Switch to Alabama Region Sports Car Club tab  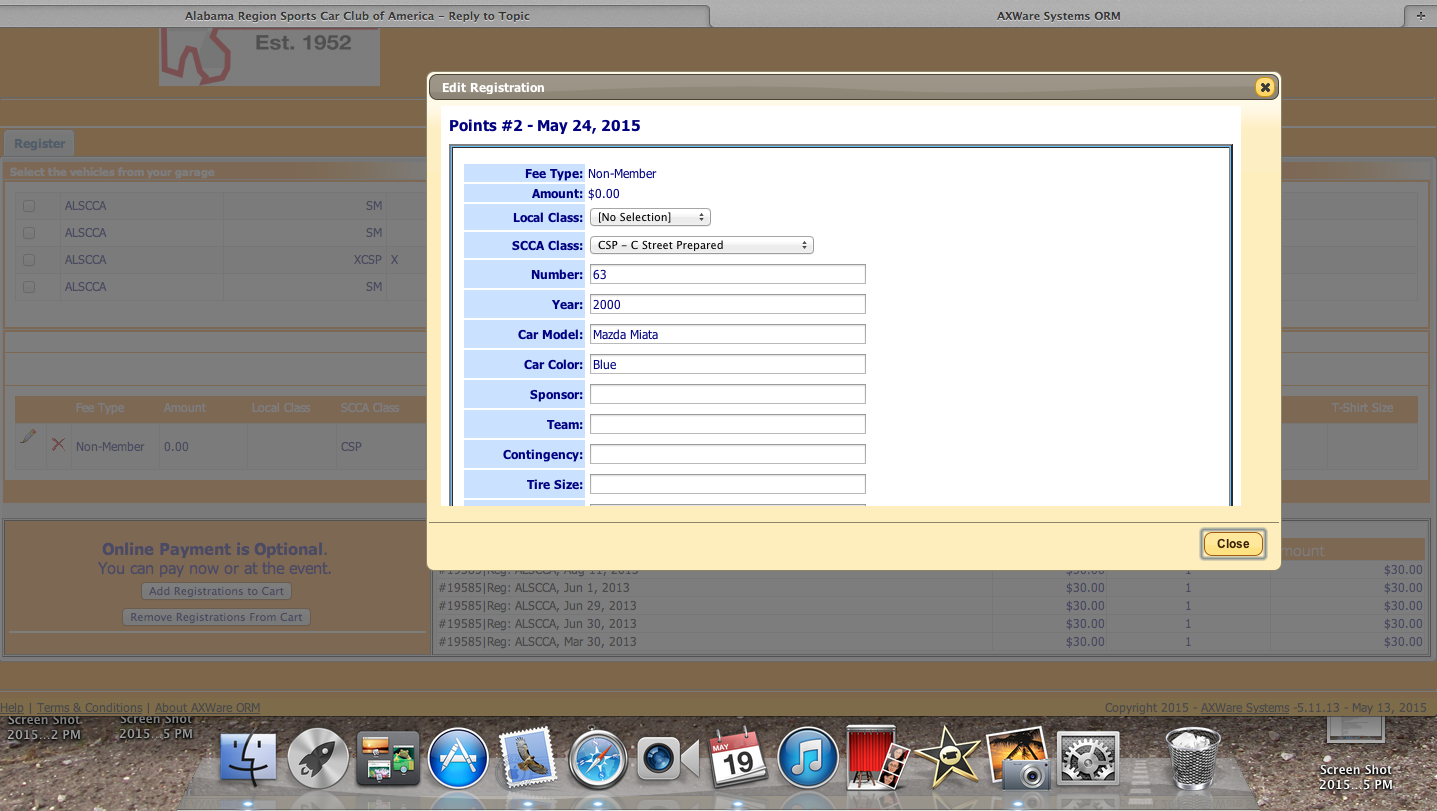point(357,16)
